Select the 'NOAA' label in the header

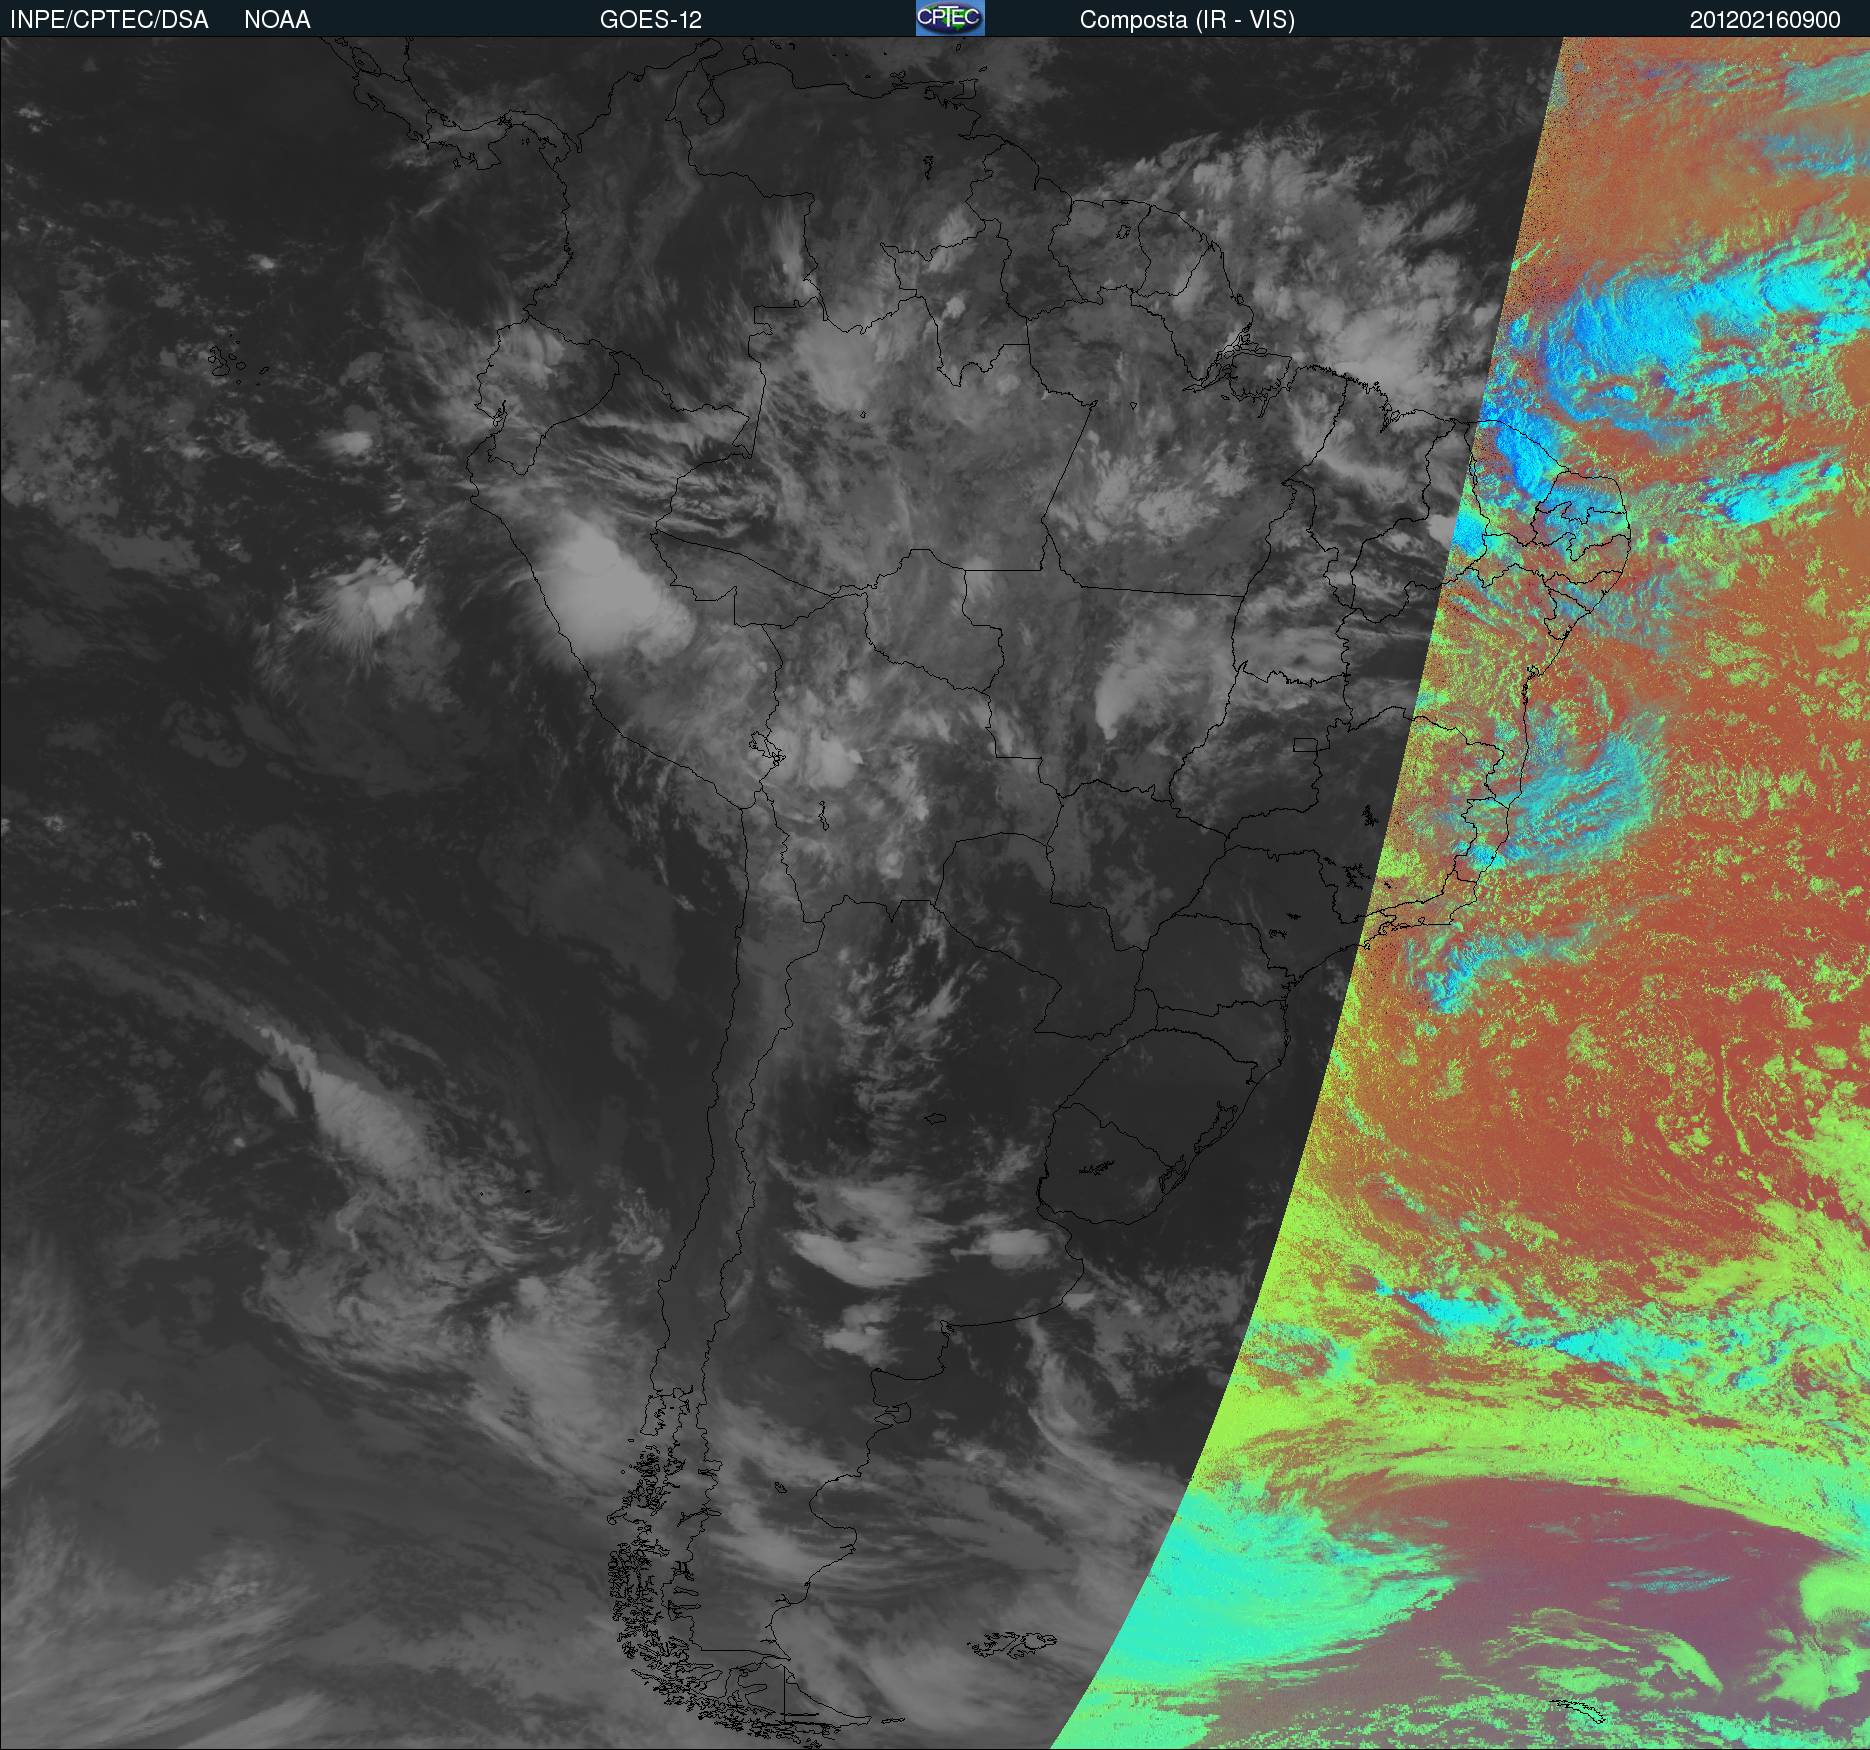[x=277, y=20]
